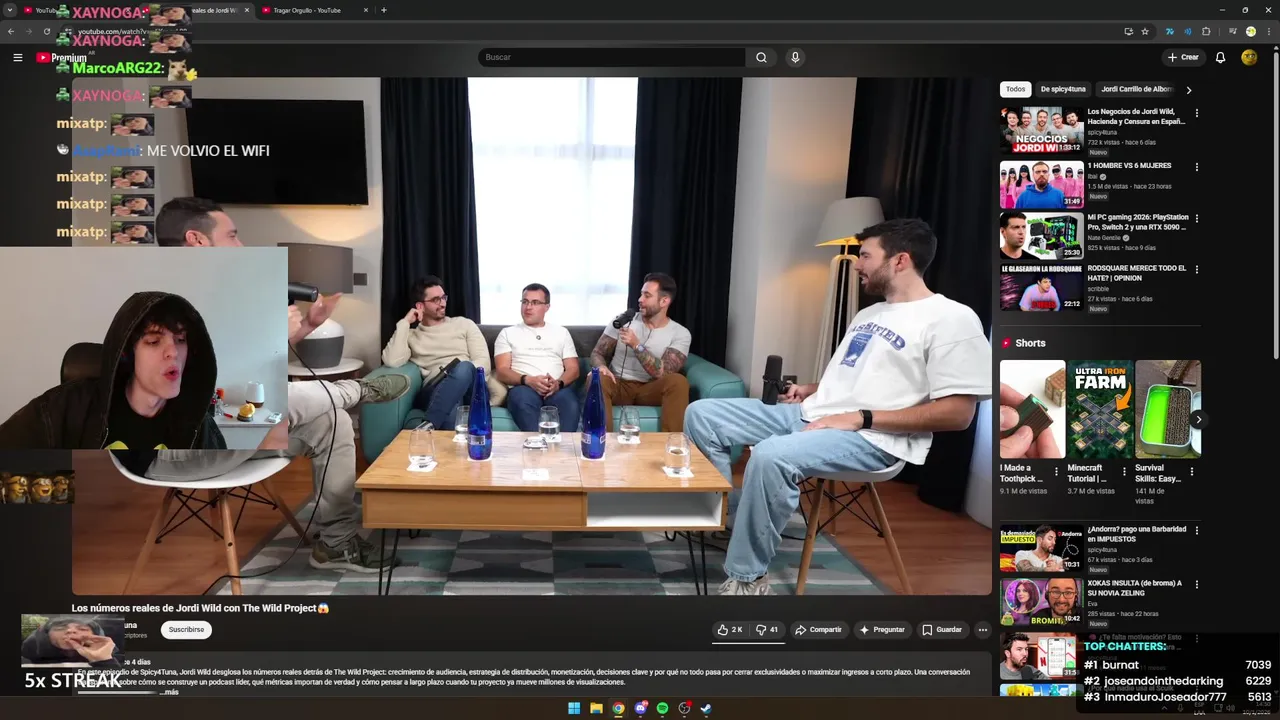Image resolution: width=1280 pixels, height=720 pixels.
Task: Open Spotify from the taskbar
Action: pos(662,708)
